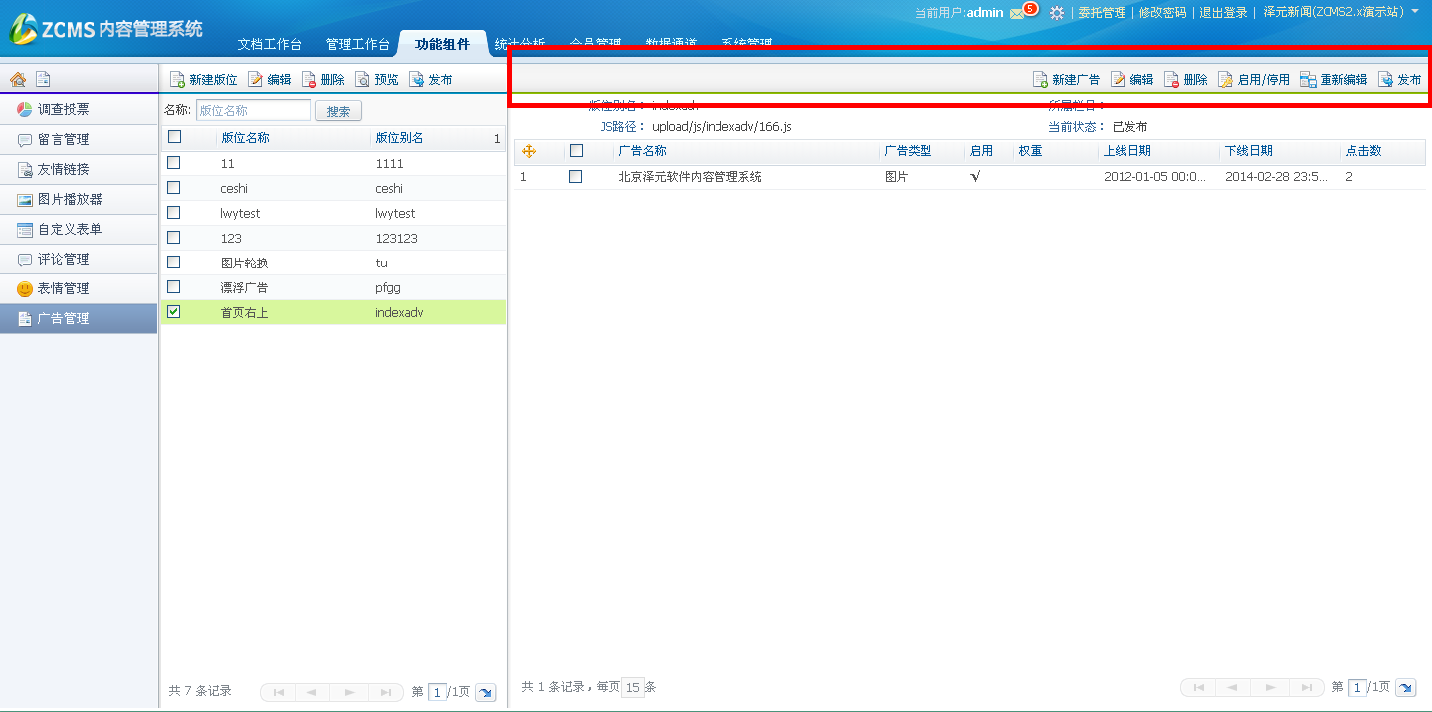Click the 预览 (preview) icon in left toolbar

pyautogui.click(x=363, y=80)
